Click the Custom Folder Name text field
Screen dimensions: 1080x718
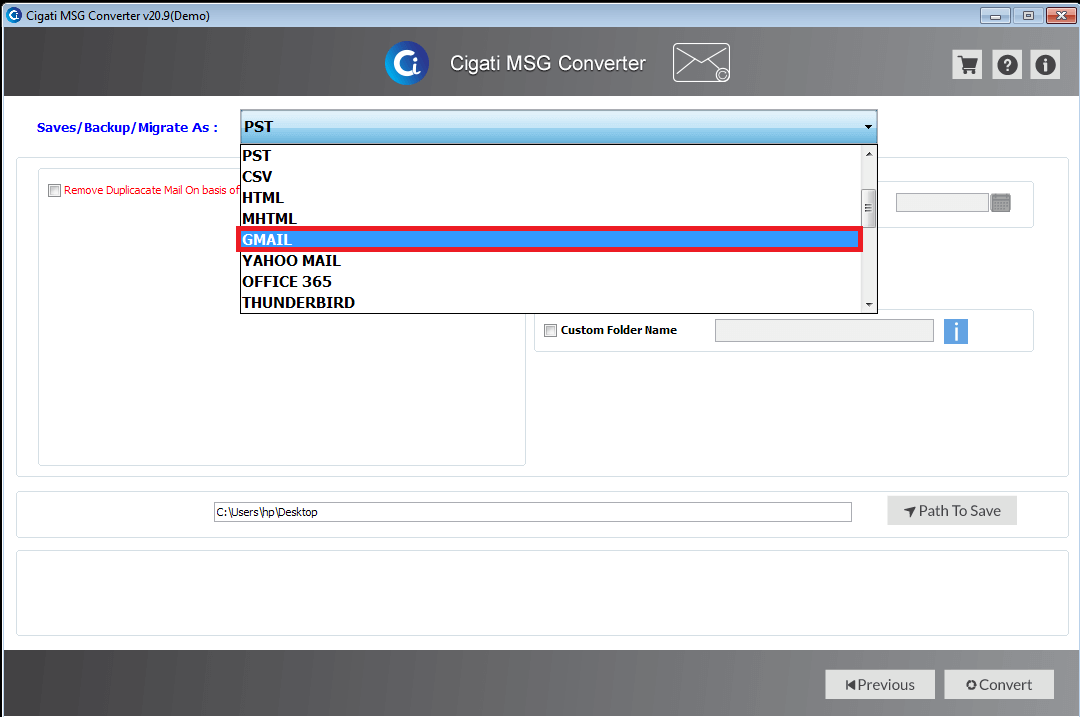824,331
